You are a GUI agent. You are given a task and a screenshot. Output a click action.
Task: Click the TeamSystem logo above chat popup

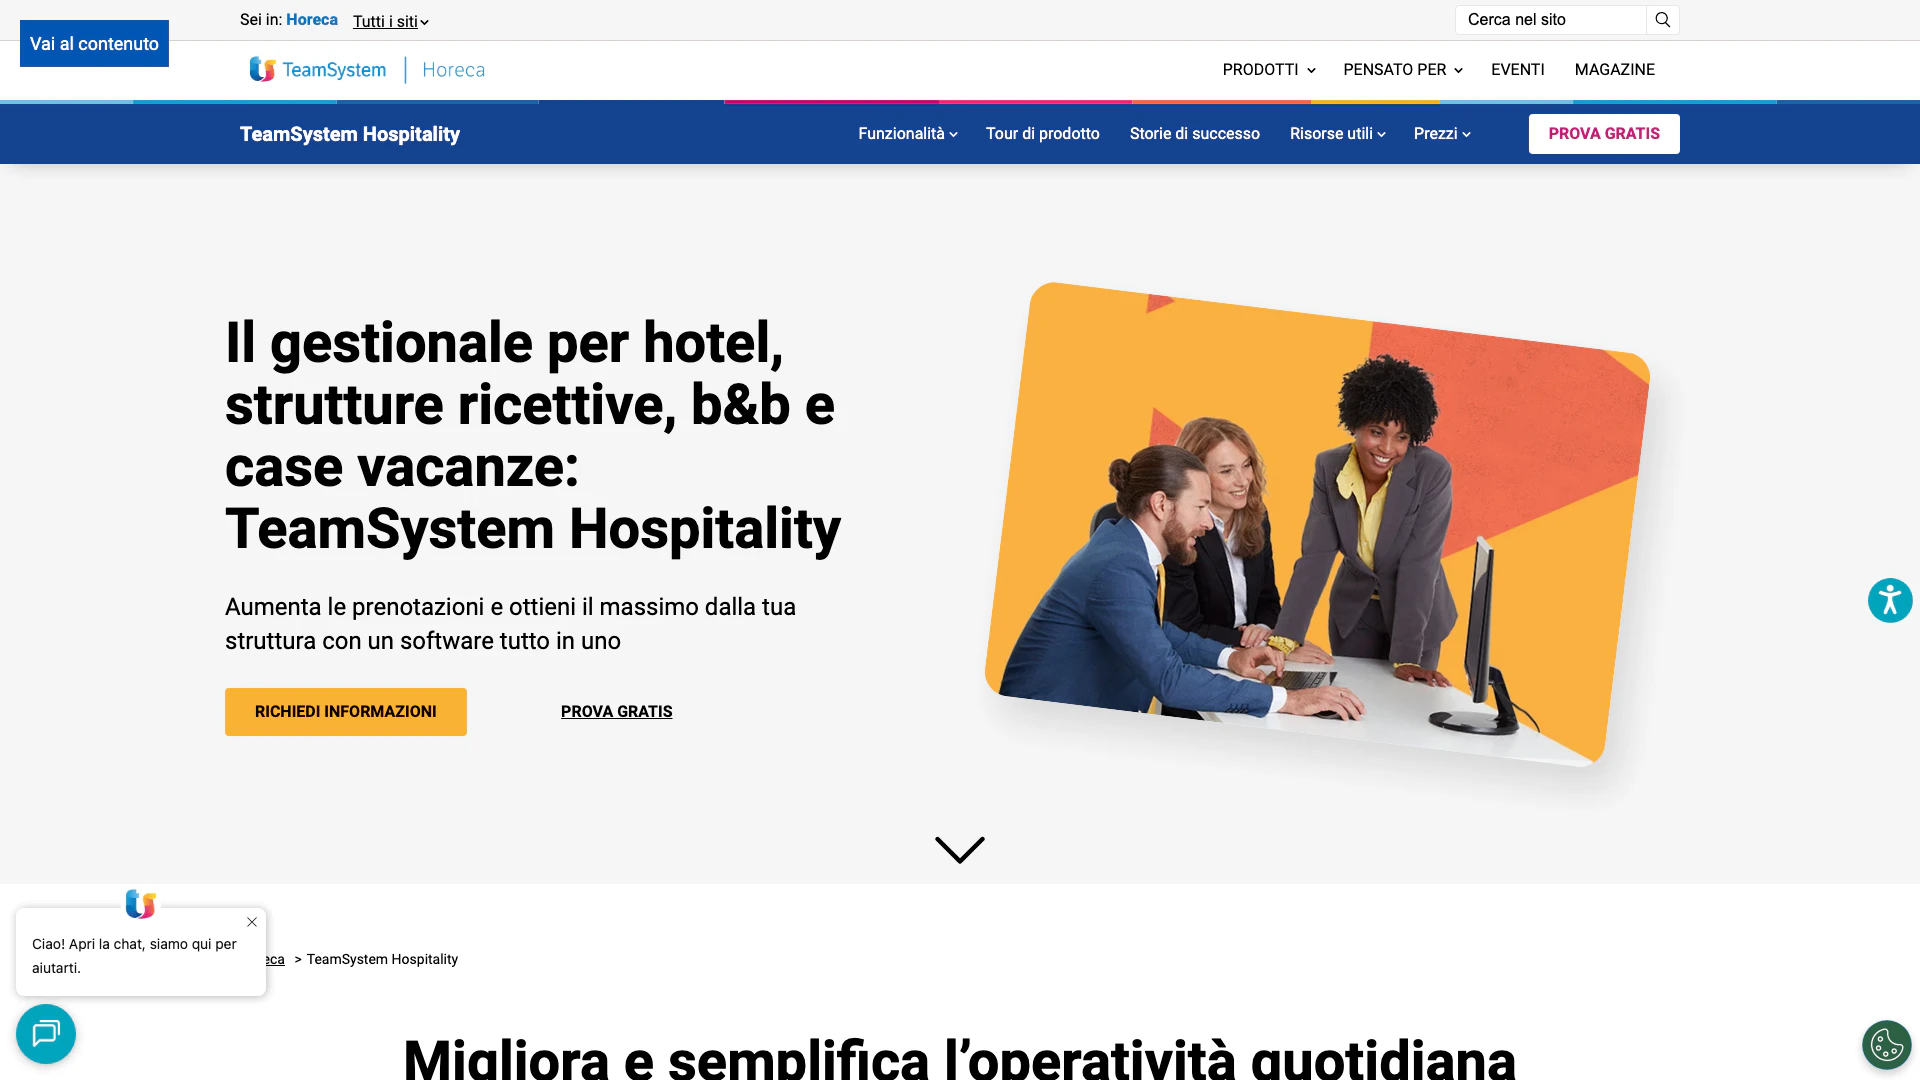[x=140, y=904]
